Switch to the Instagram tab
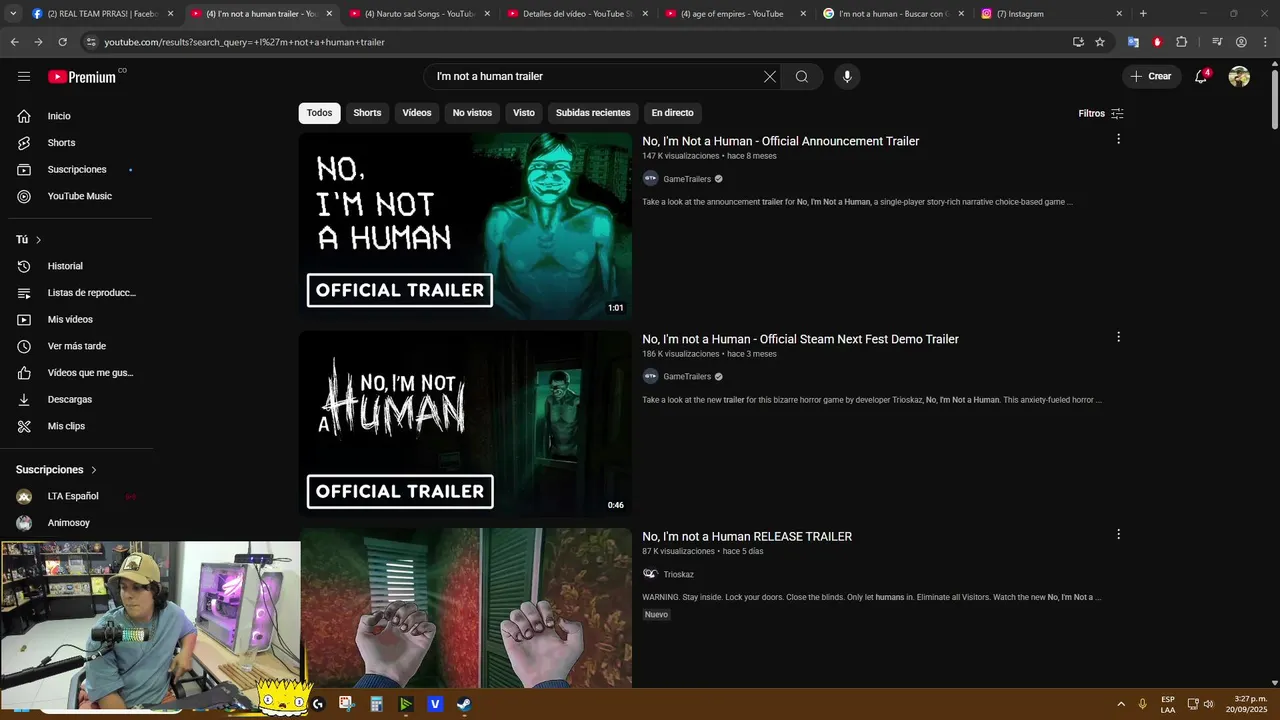This screenshot has width=1280, height=720. [1051, 14]
